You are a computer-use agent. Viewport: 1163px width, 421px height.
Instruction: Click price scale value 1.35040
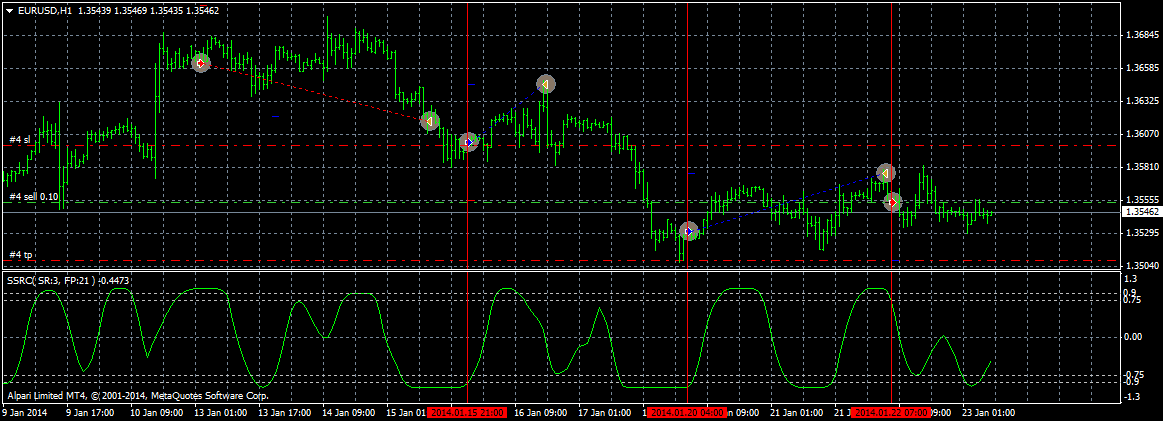(1143, 265)
